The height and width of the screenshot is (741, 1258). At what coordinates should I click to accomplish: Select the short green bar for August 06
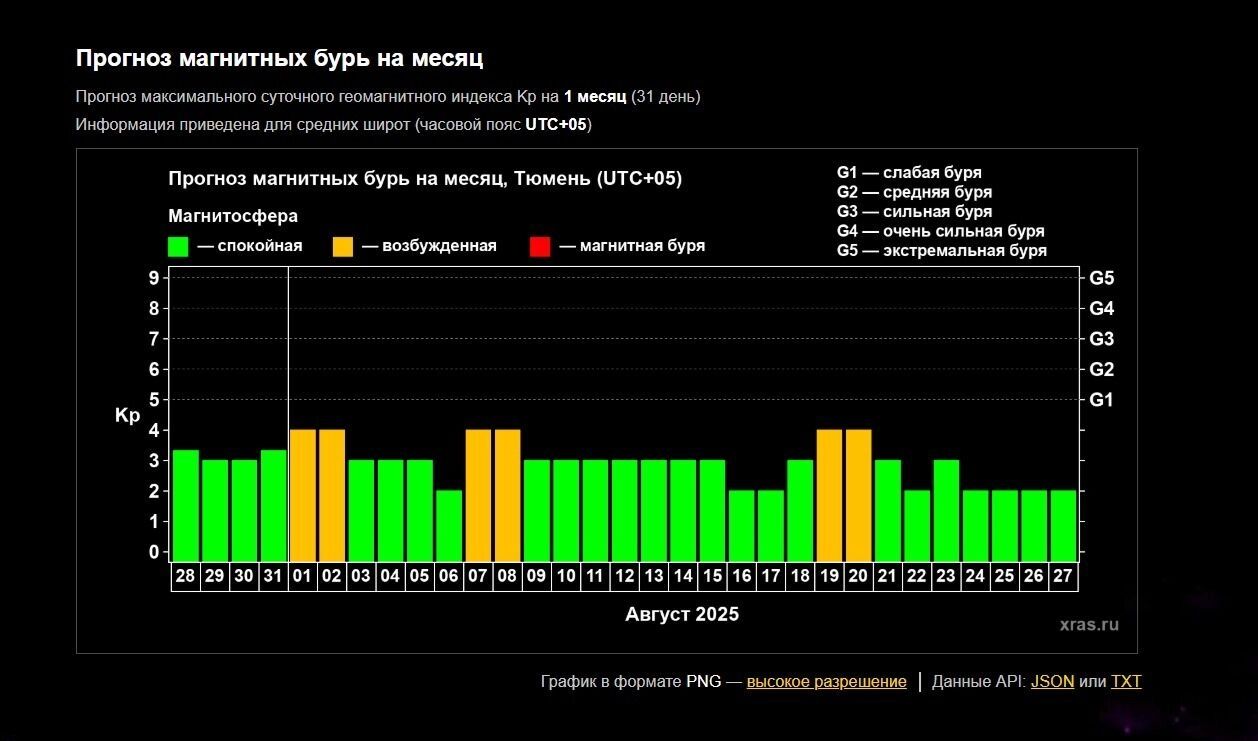point(449,525)
